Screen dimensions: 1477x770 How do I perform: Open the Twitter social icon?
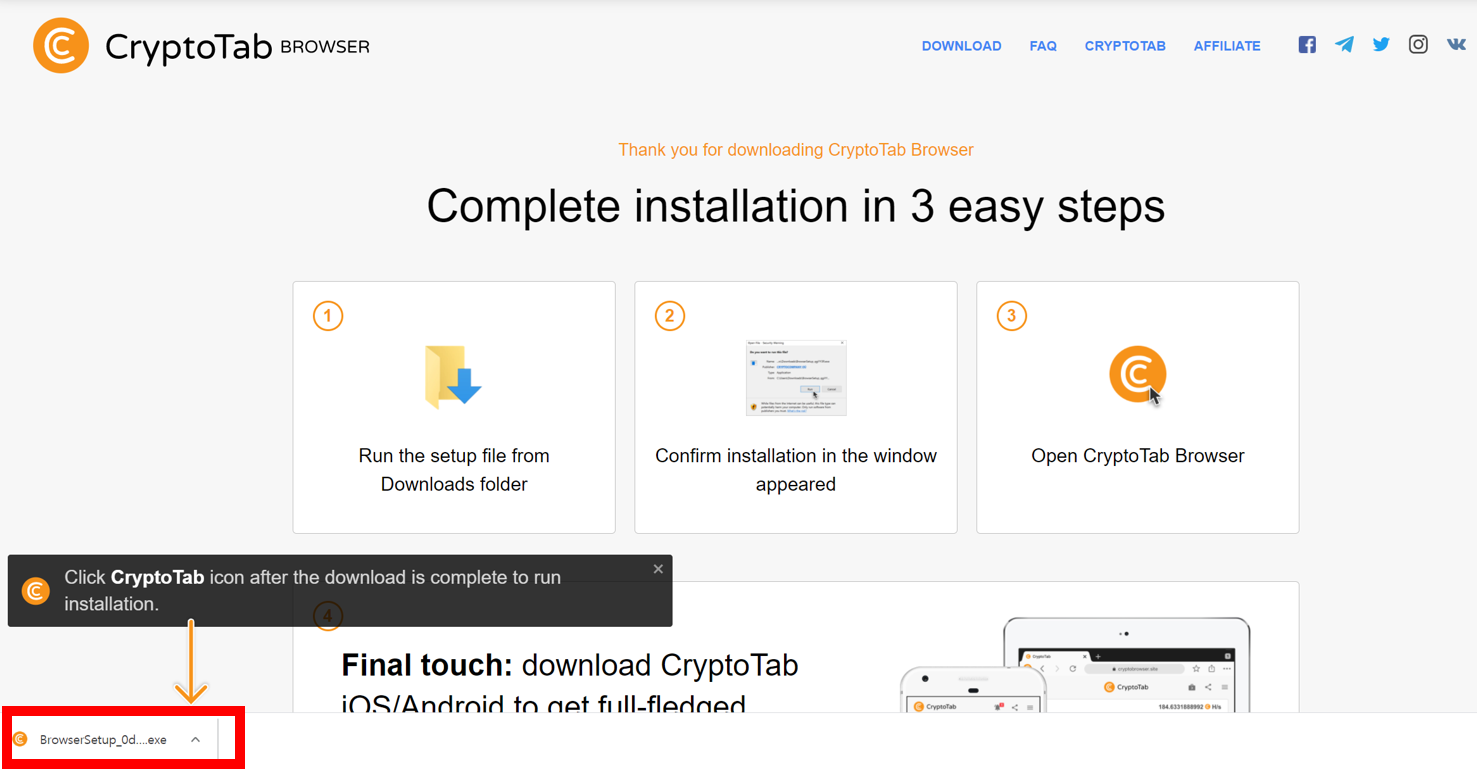pos(1381,44)
